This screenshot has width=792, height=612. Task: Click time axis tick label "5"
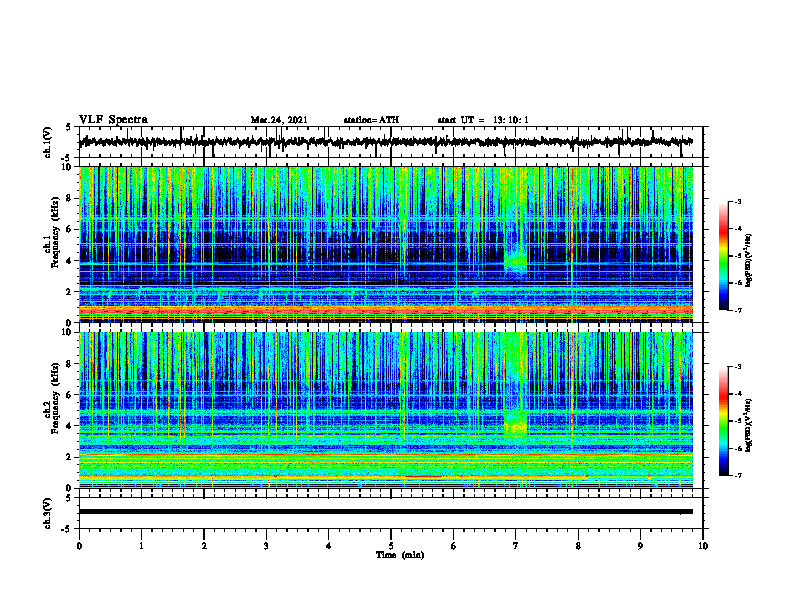391,546
